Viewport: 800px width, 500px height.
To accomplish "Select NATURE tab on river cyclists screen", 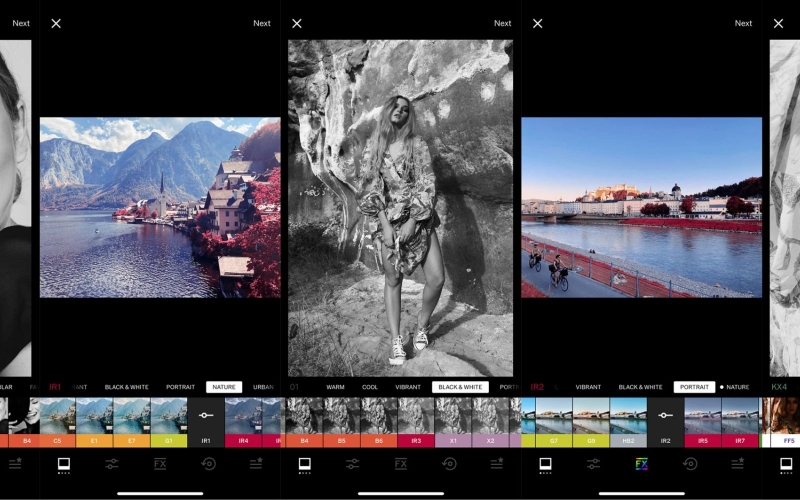I will [738, 387].
